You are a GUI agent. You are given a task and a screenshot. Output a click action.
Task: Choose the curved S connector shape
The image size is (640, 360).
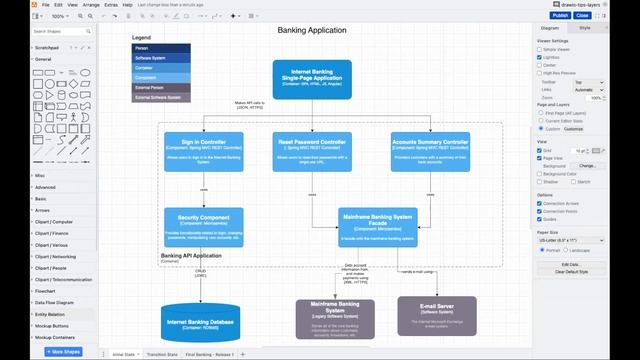pos(61,140)
